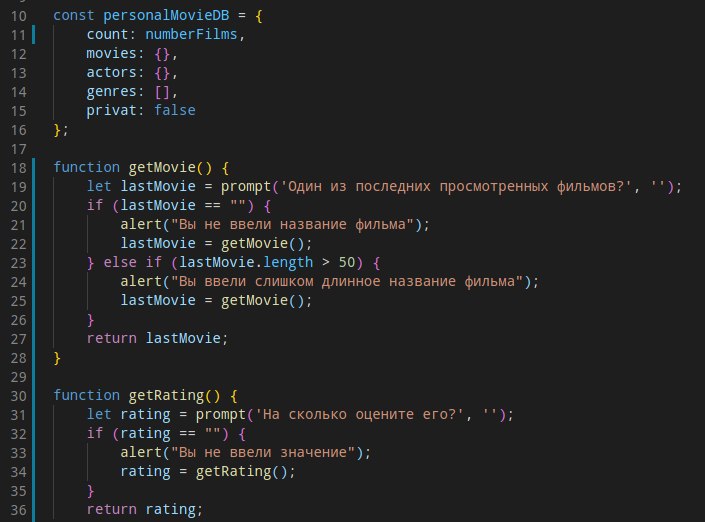Click line number 30 in gutter
Viewport: 705px width, 522px height.
(x=18, y=396)
